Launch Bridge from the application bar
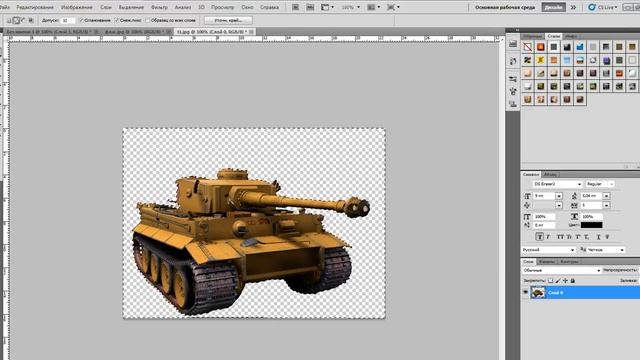This screenshot has width=640, height=360. click(296, 7)
